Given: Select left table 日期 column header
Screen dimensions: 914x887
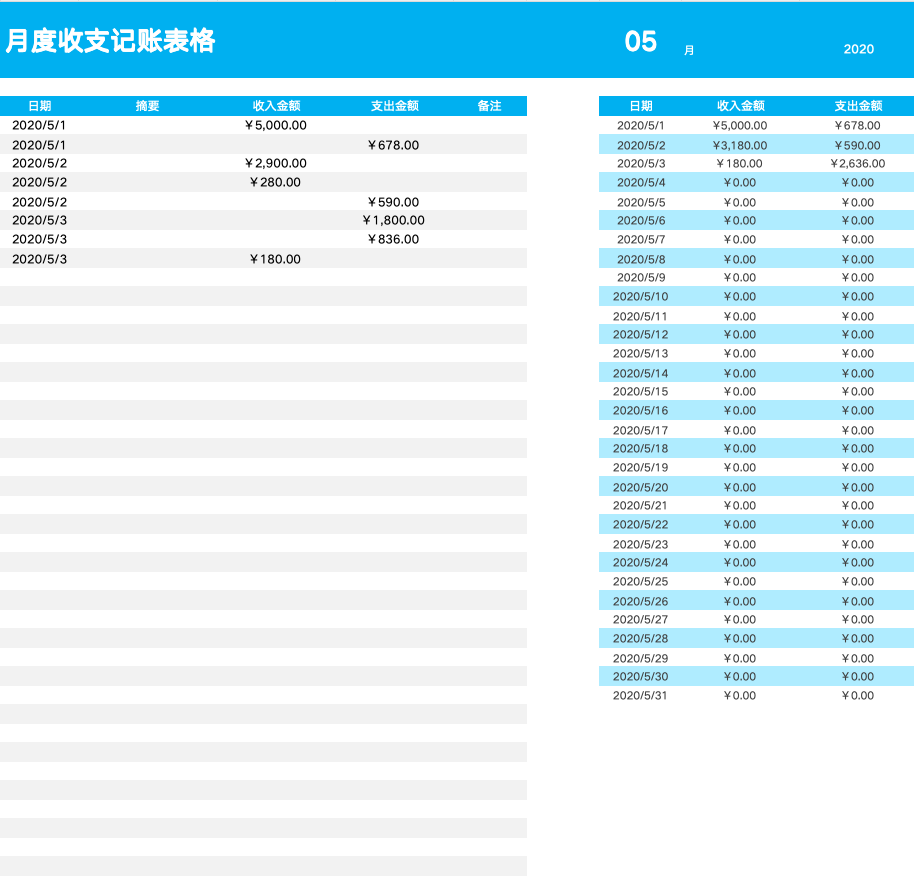Looking at the screenshot, I should coord(40,105).
